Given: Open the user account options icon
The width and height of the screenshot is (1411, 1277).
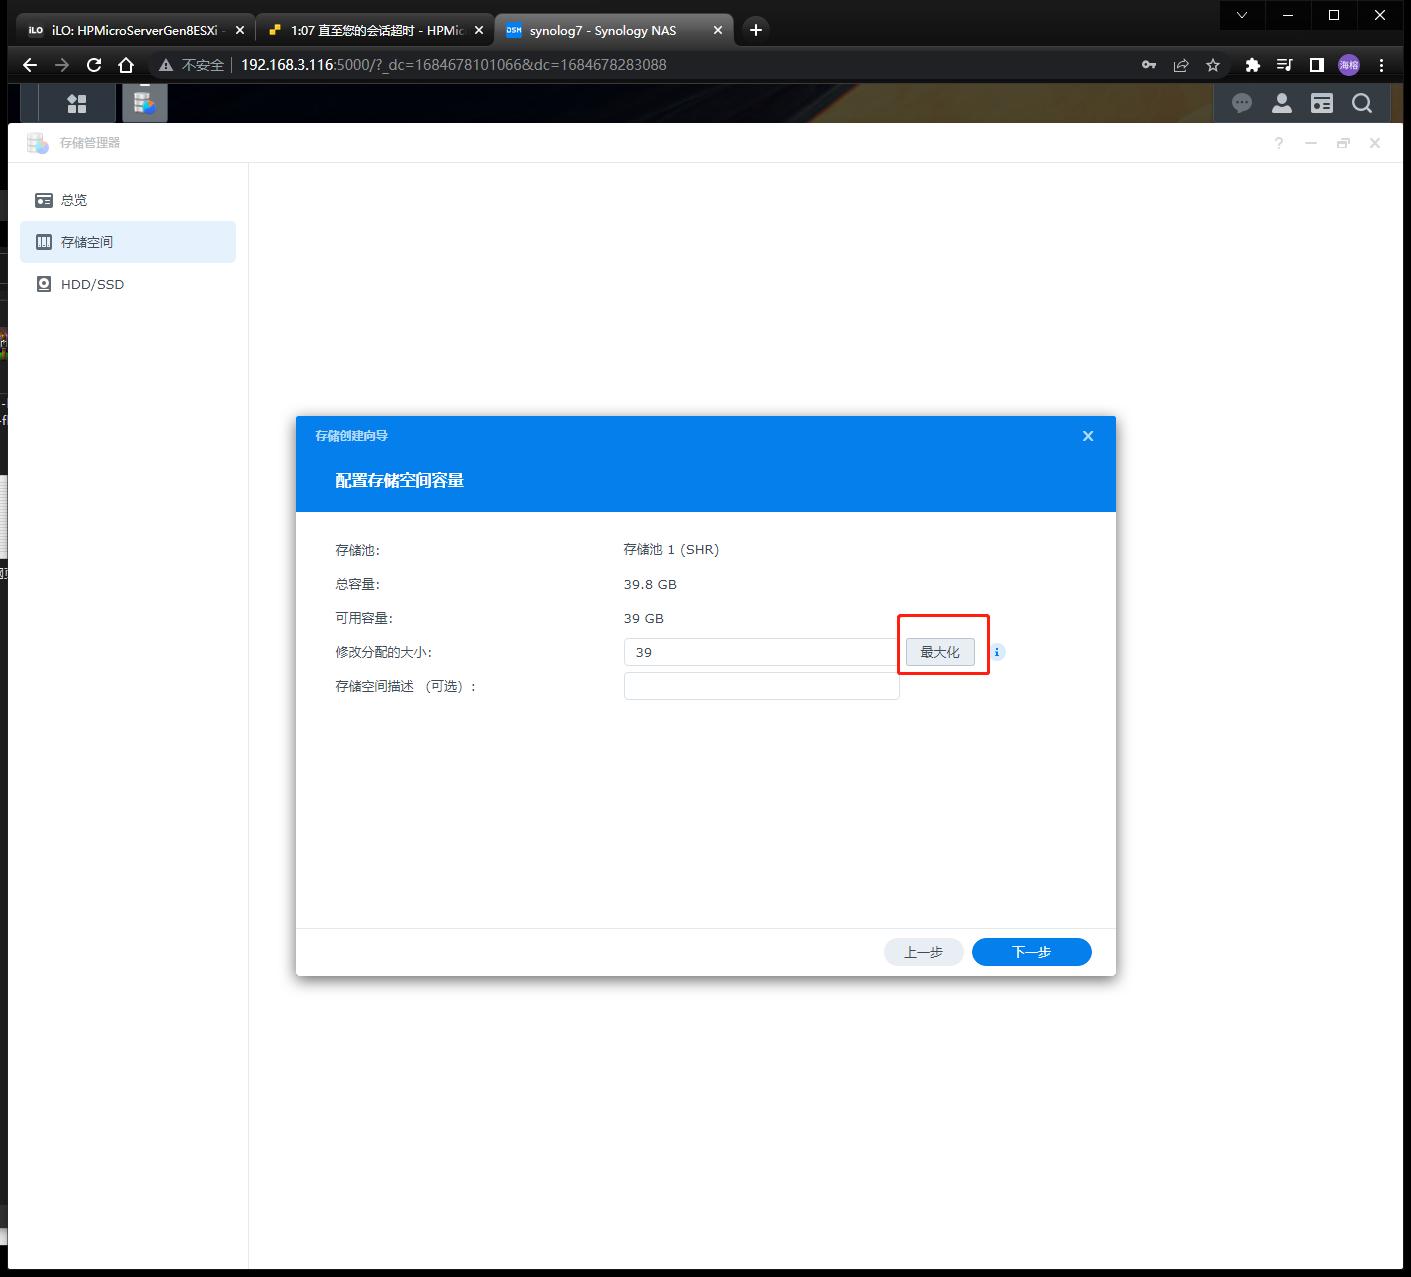Looking at the screenshot, I should tap(1282, 103).
